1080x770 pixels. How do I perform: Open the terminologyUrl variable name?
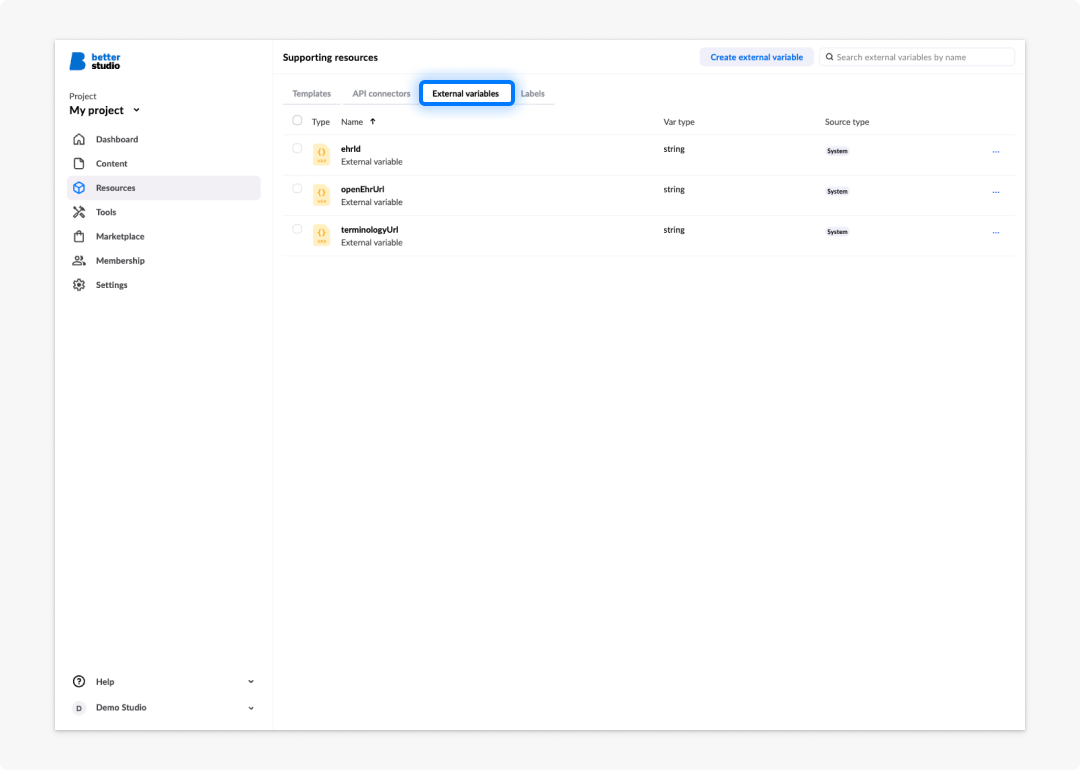point(369,230)
